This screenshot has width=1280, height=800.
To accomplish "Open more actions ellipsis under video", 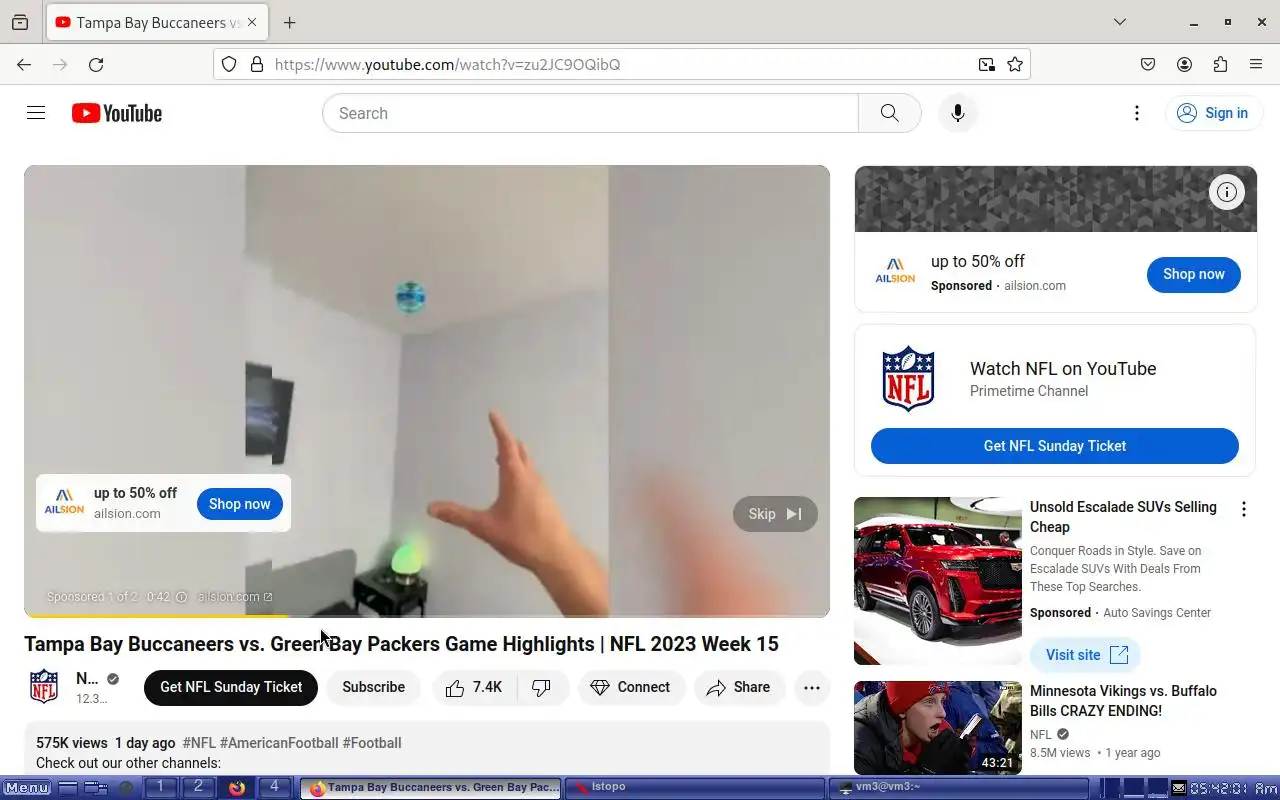I will [812, 687].
